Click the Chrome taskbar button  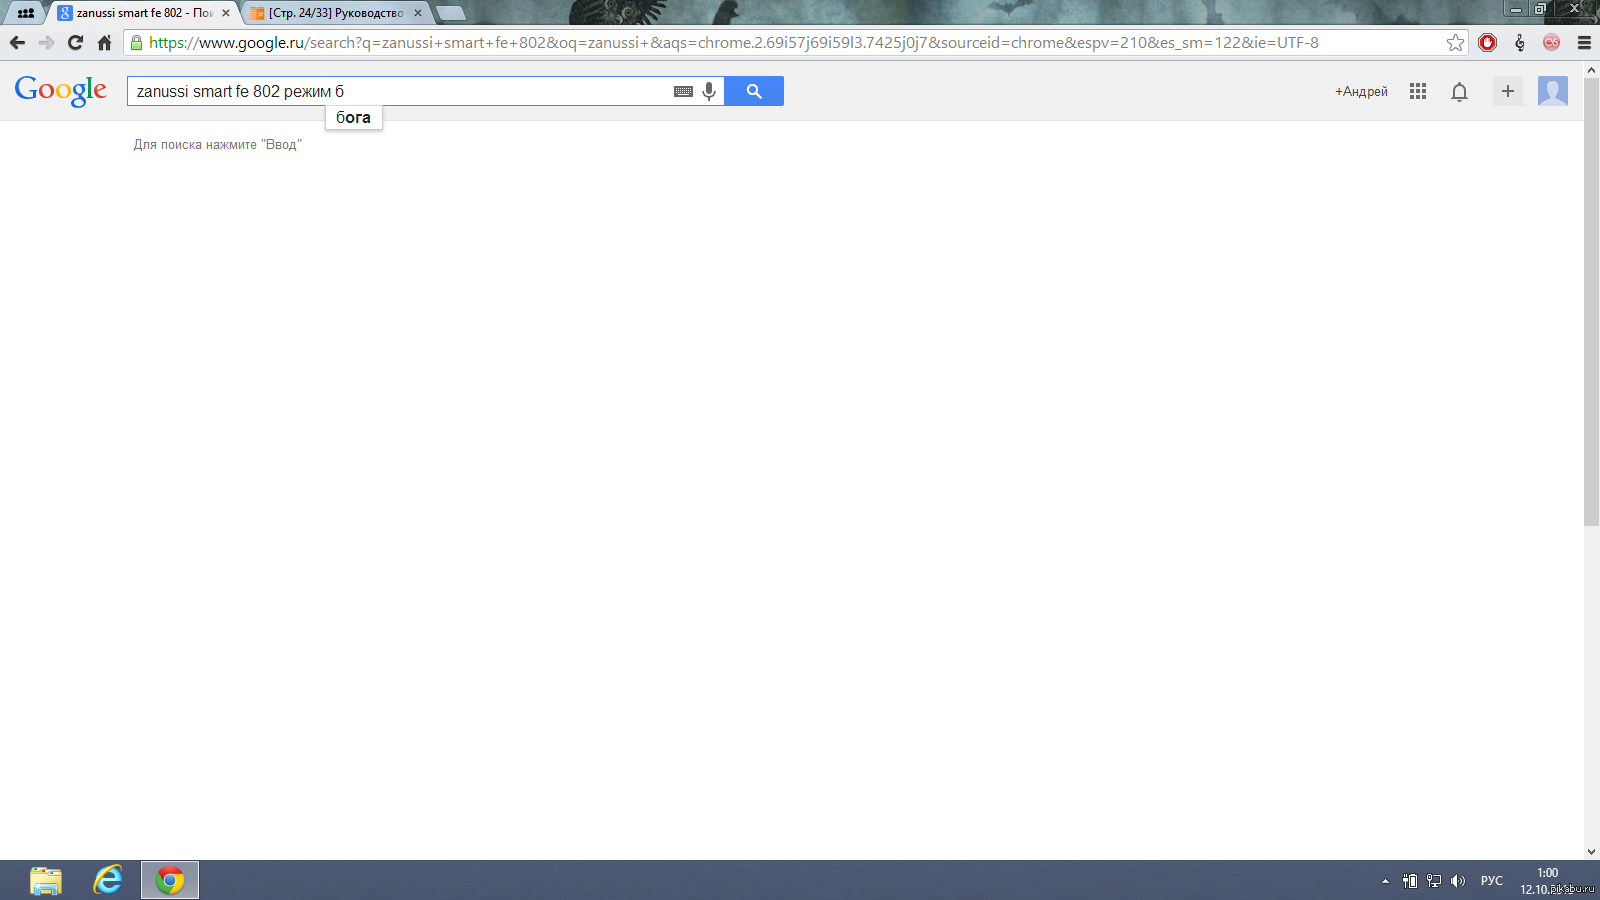tap(170, 880)
